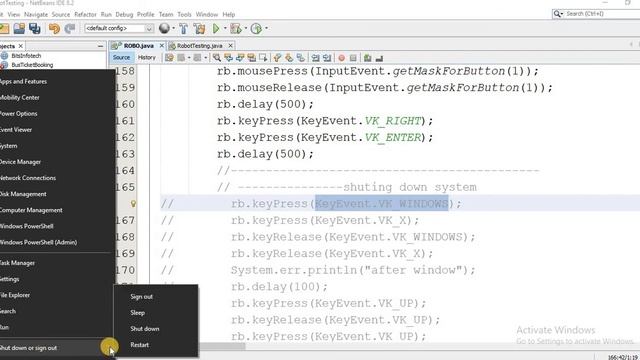Viewport: 640px width, 360px height.
Task: Click the Find Next Occurrence icon
Action: click(240, 58)
